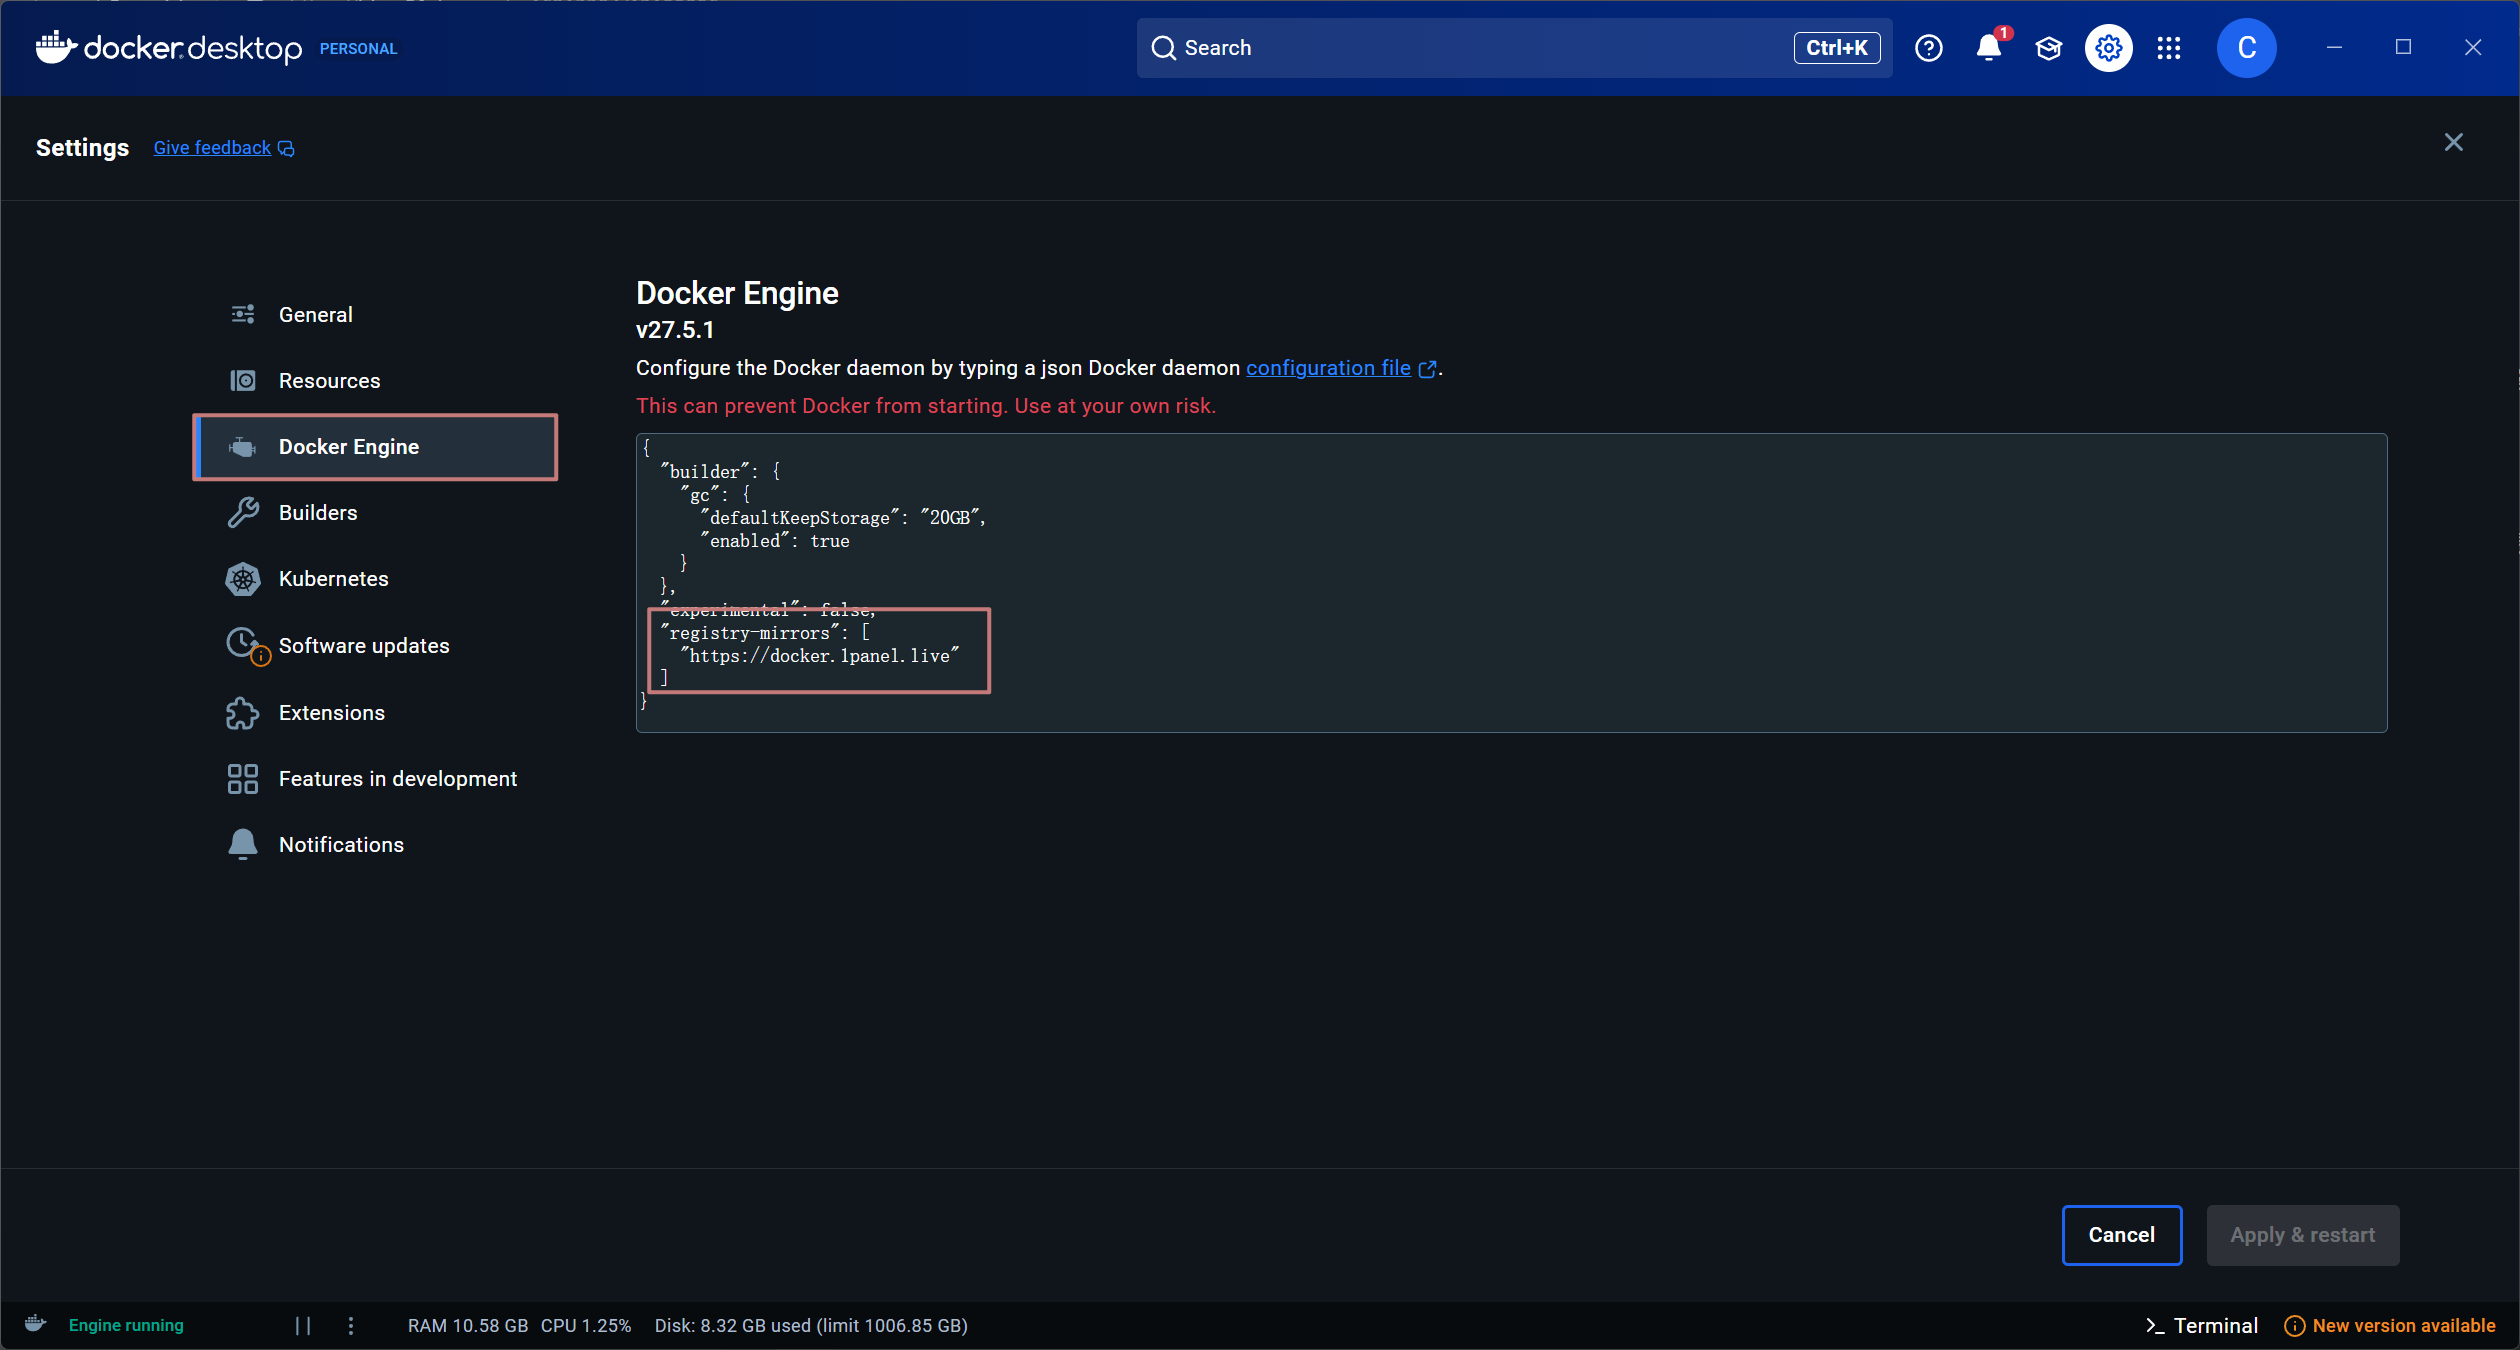This screenshot has height=1350, width=2520.
Task: Open Notifications settings
Action: (x=376, y=845)
